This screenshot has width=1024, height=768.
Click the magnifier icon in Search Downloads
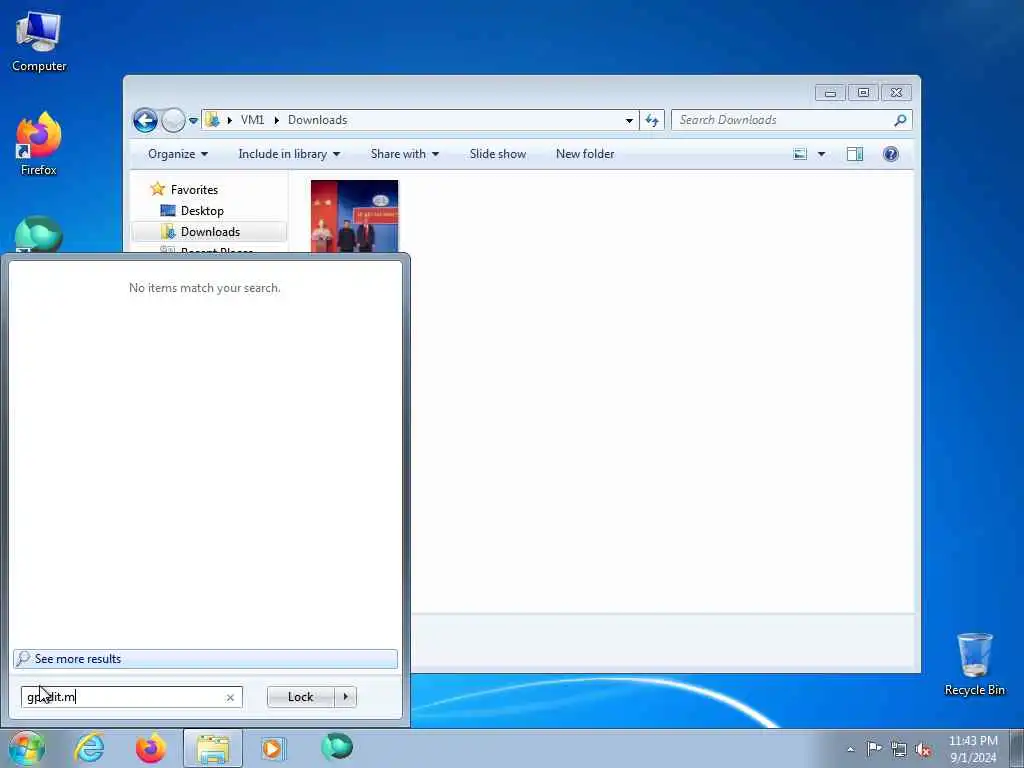tap(901, 120)
